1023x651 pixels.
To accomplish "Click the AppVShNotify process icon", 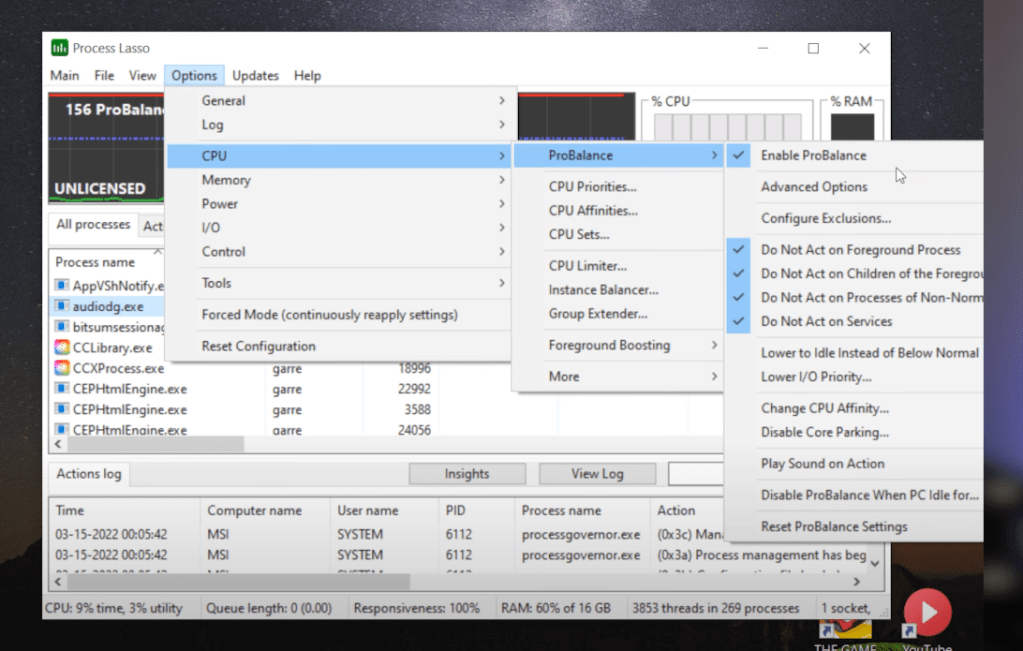I will coord(62,285).
